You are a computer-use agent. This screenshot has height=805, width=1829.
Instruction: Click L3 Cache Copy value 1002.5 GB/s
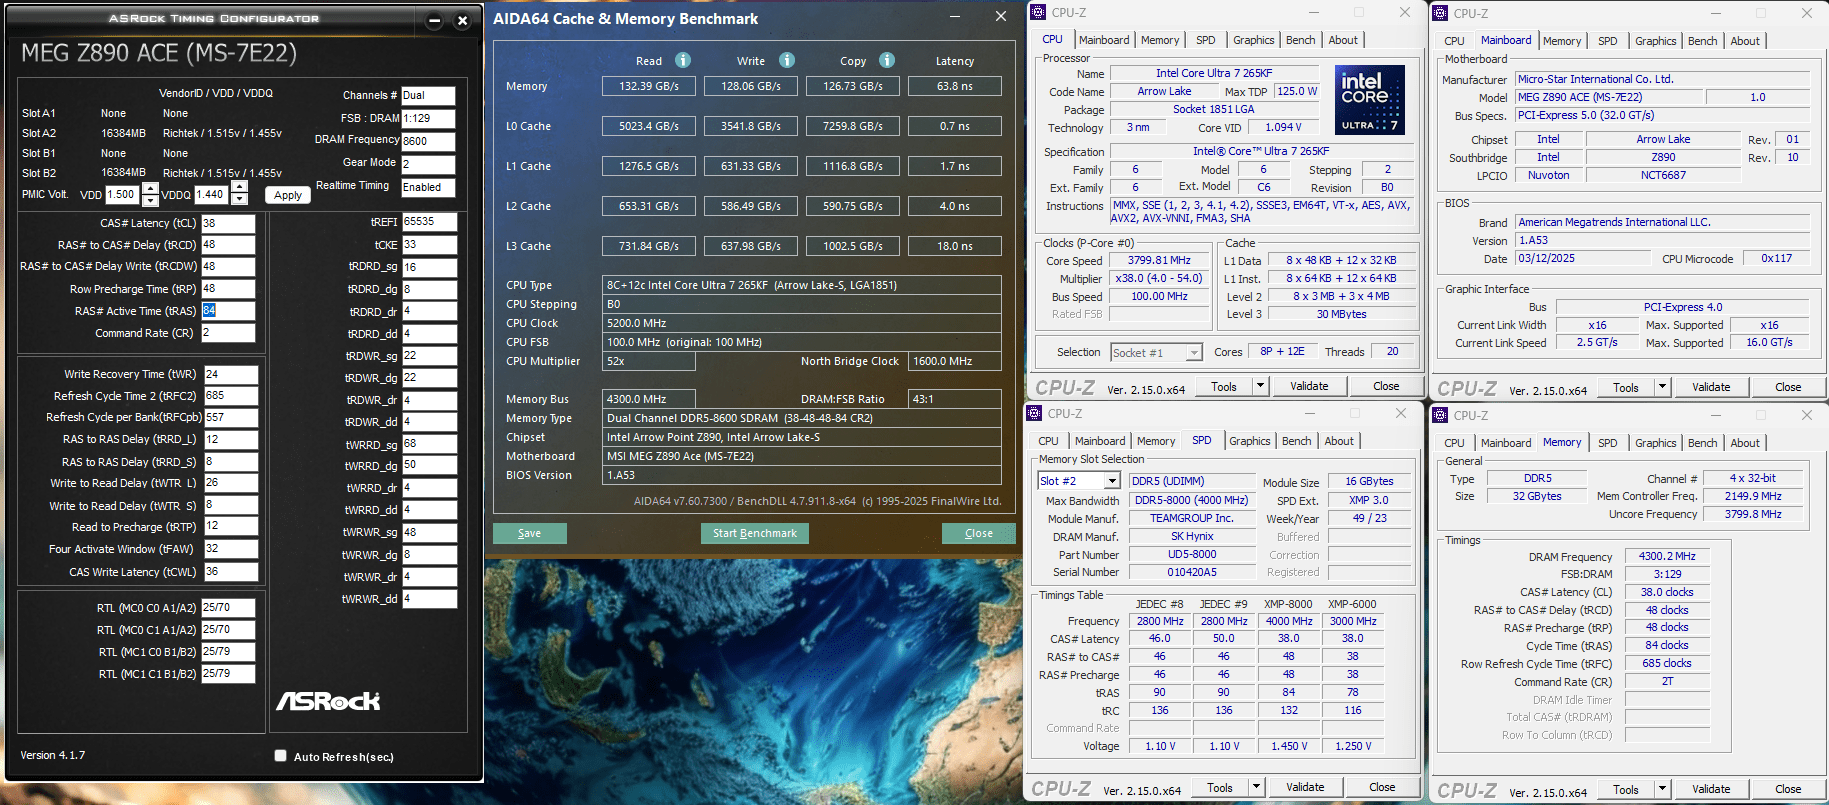853,246
